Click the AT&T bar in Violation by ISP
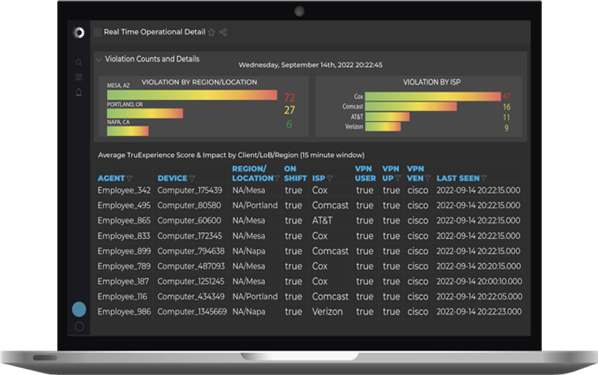Screen dimensions: 598x375 tap(387, 117)
